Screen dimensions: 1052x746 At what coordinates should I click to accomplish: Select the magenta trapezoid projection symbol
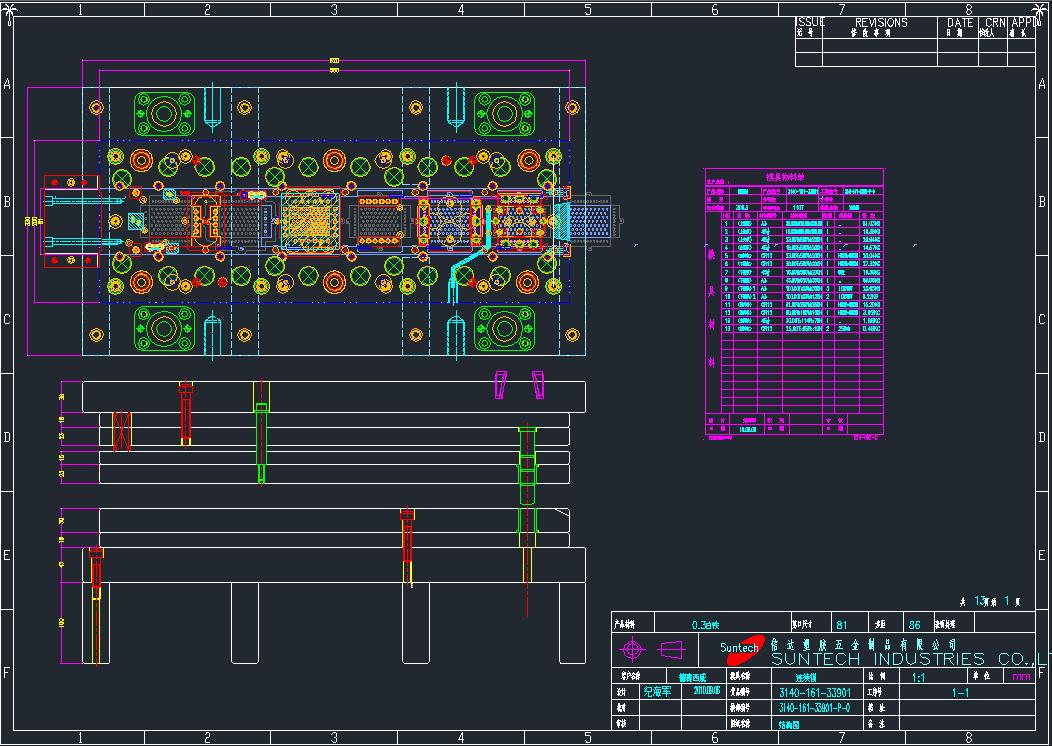(671, 650)
